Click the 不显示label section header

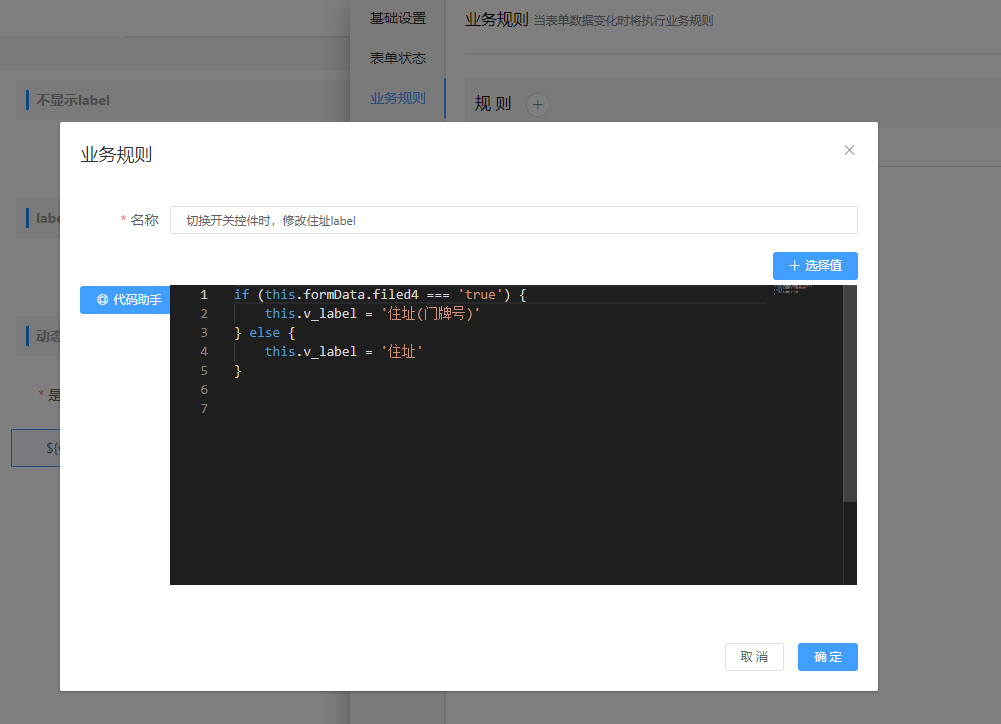pos(73,100)
